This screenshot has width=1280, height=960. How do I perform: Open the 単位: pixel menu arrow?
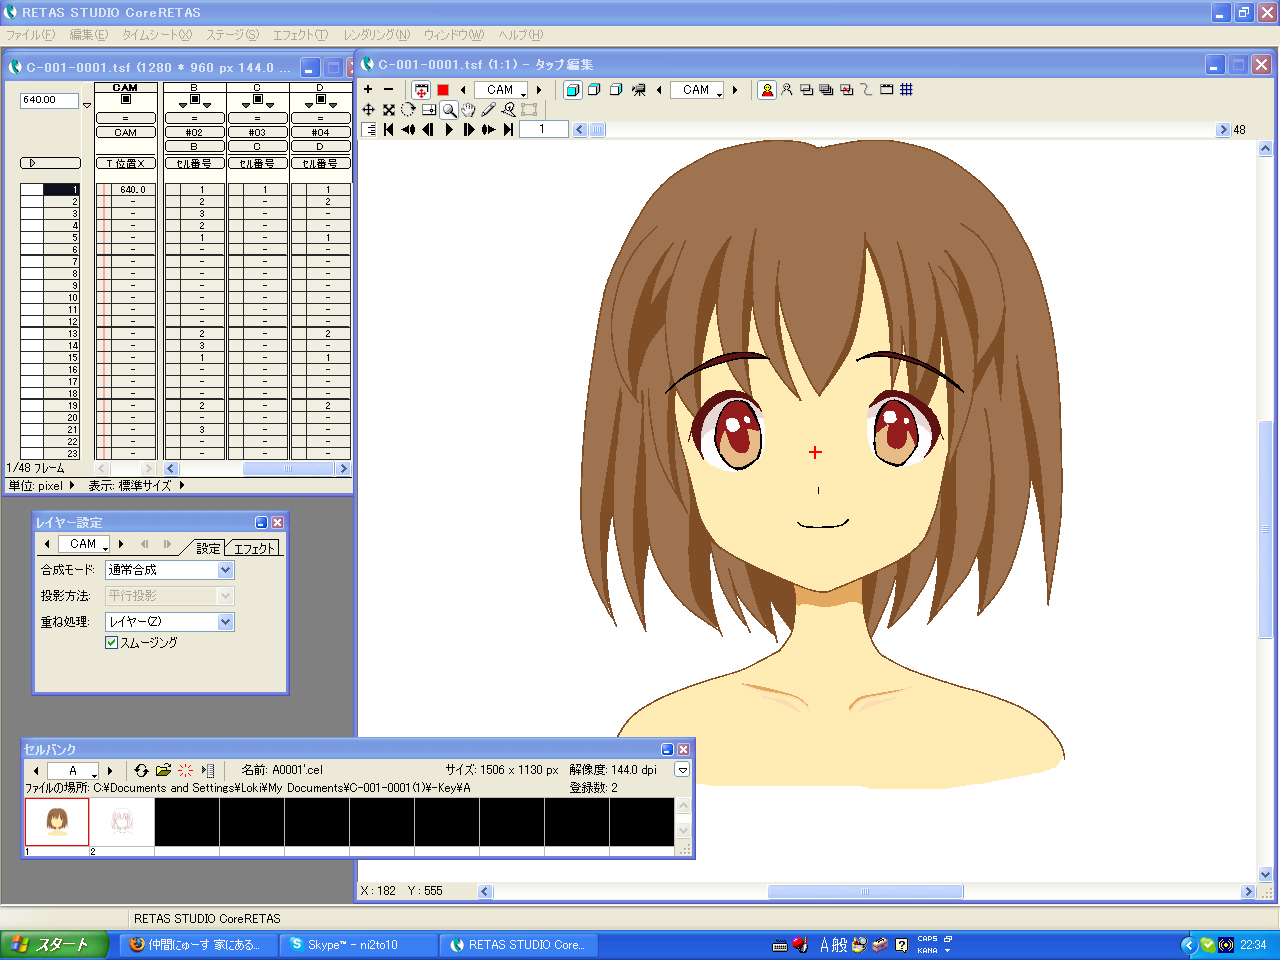(72, 486)
